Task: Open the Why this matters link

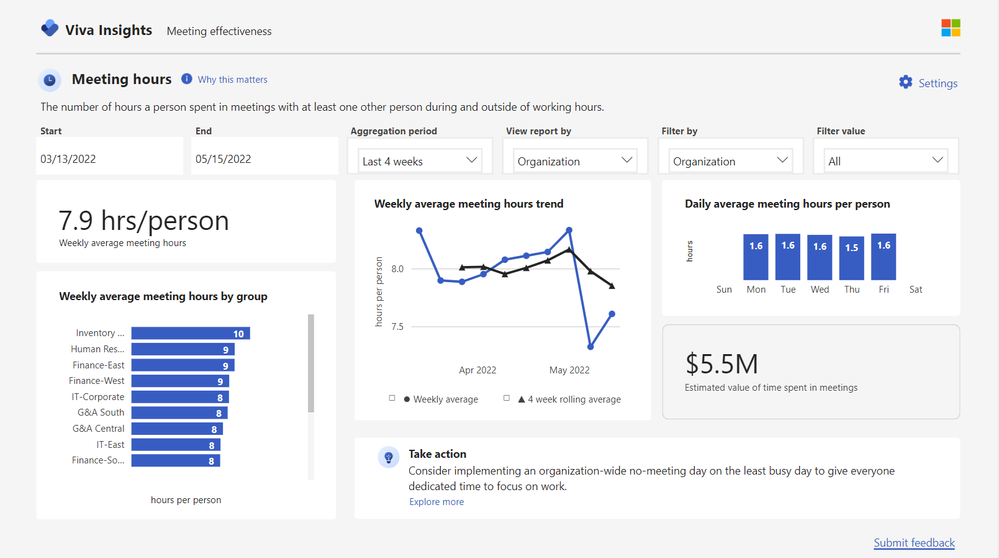Action: coord(232,80)
